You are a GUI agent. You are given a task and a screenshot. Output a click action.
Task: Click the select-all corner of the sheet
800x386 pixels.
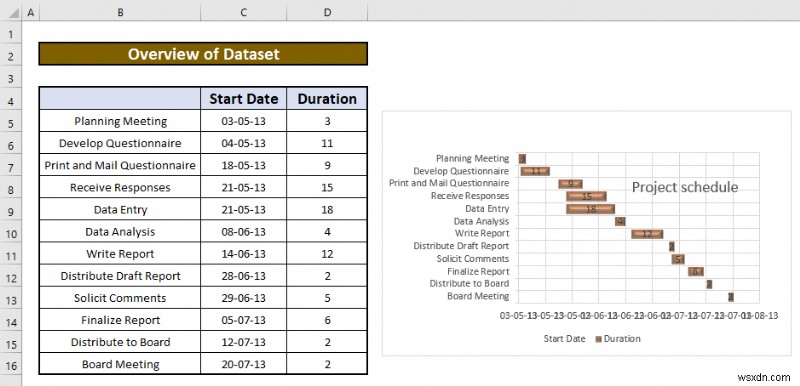(x=11, y=14)
